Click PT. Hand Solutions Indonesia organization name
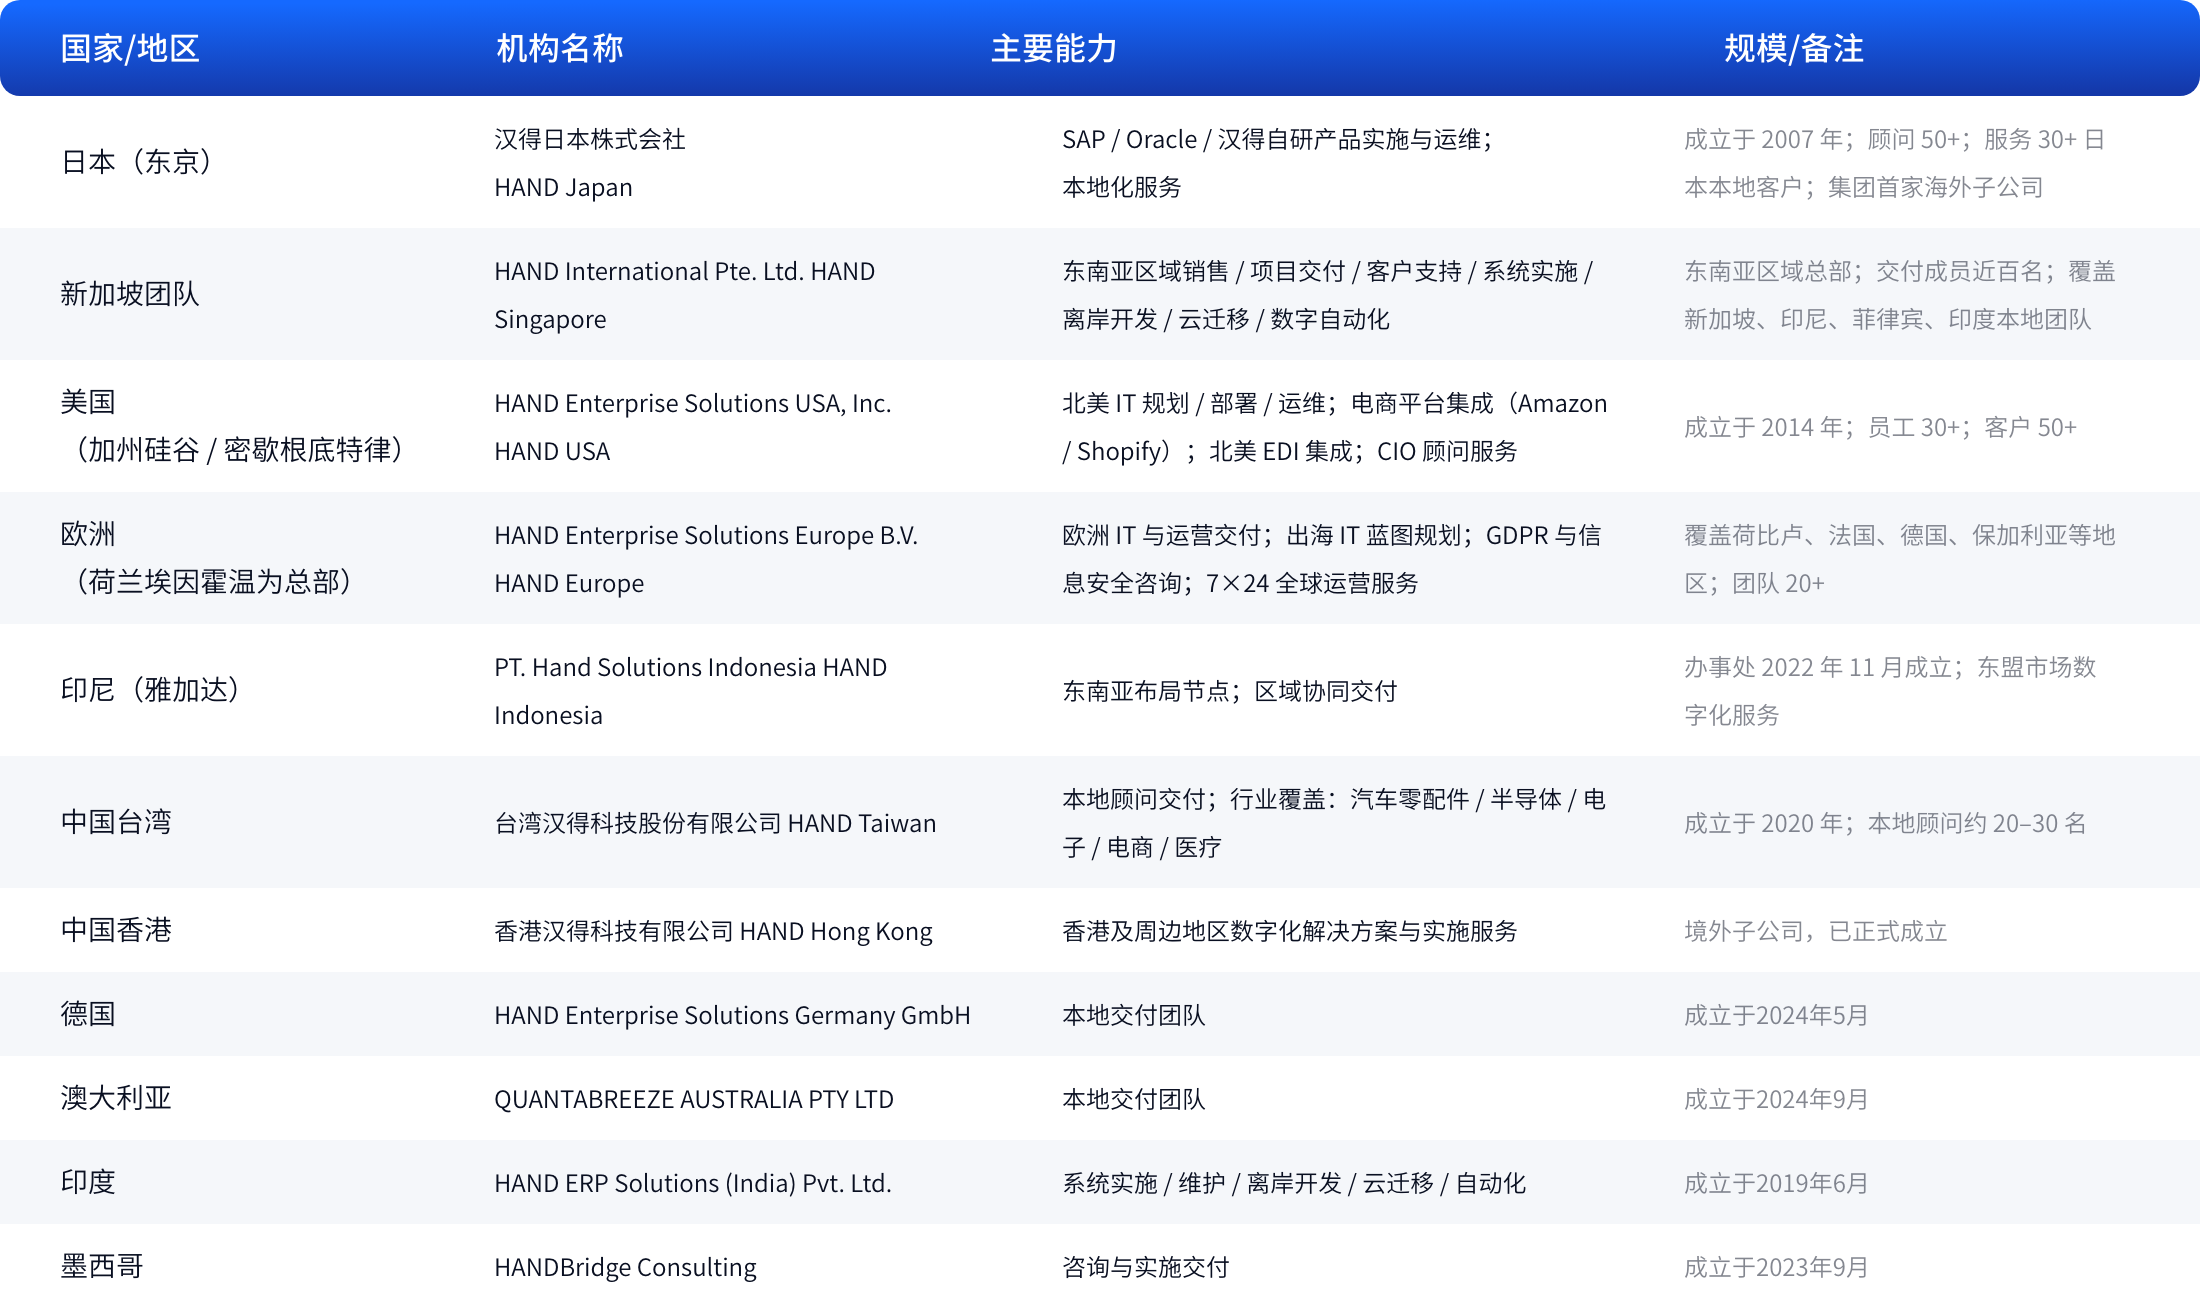The image size is (2200, 1308). [x=691, y=691]
